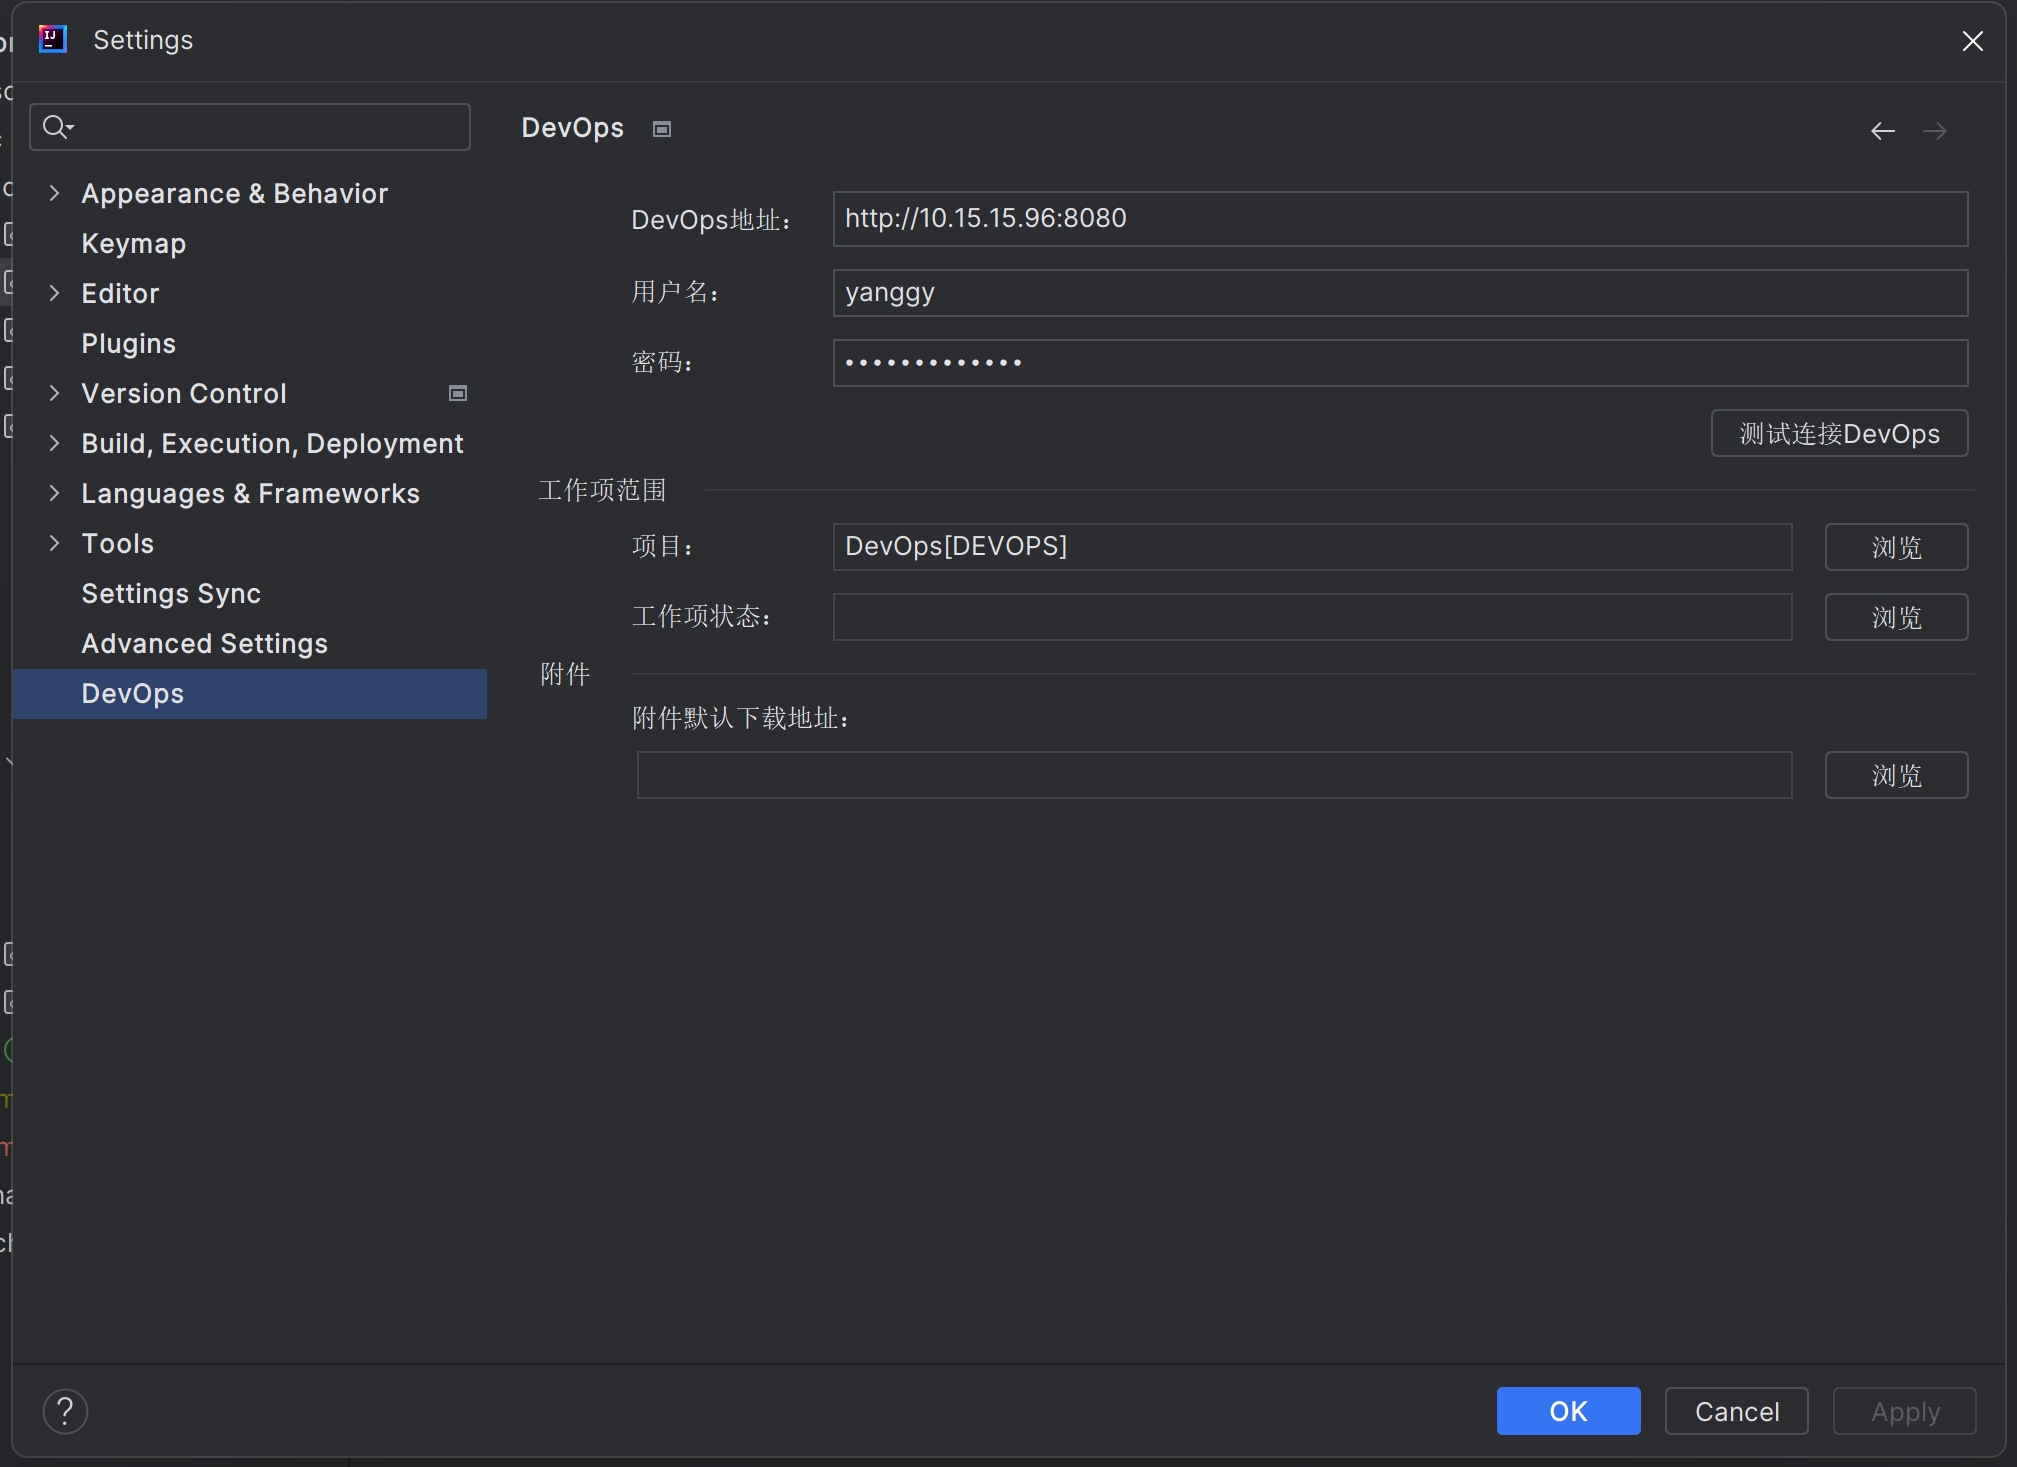This screenshot has width=2017, height=1467.
Task: Click the back navigation arrow
Action: [x=1882, y=131]
